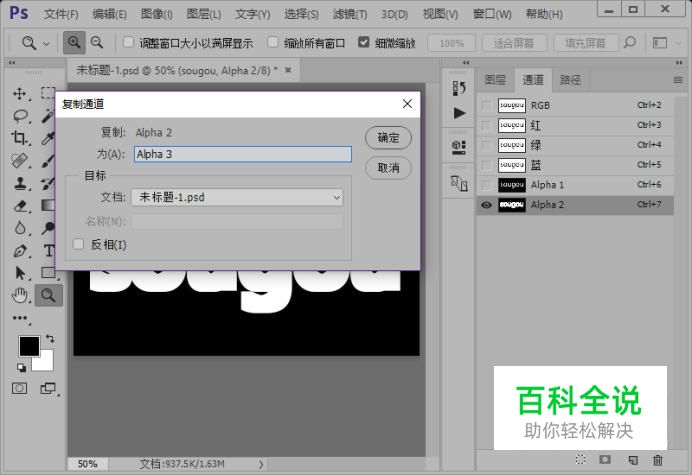Viewport: 692px width, 475px height.
Task: Select the Hand tool
Action: (20, 295)
